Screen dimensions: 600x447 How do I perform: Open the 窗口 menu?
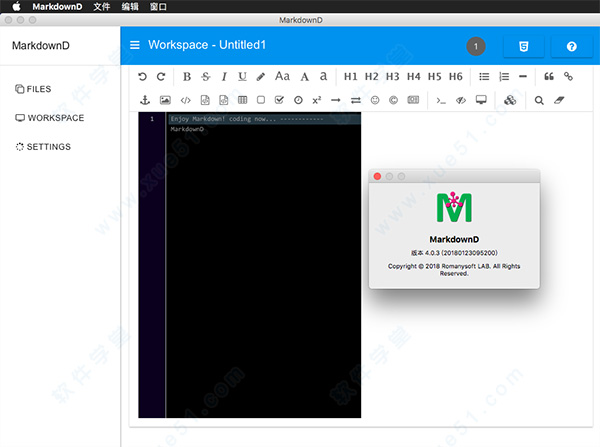[158, 7]
